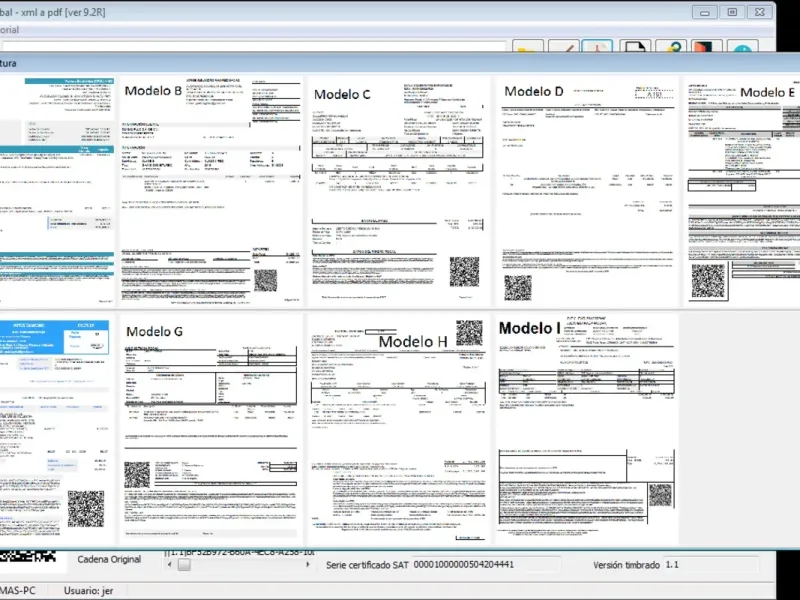Click the 'MAS-PC' status bar entry

pos(18,591)
